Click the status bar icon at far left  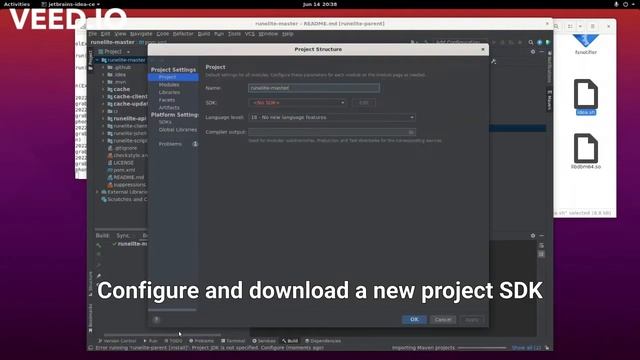91,348
